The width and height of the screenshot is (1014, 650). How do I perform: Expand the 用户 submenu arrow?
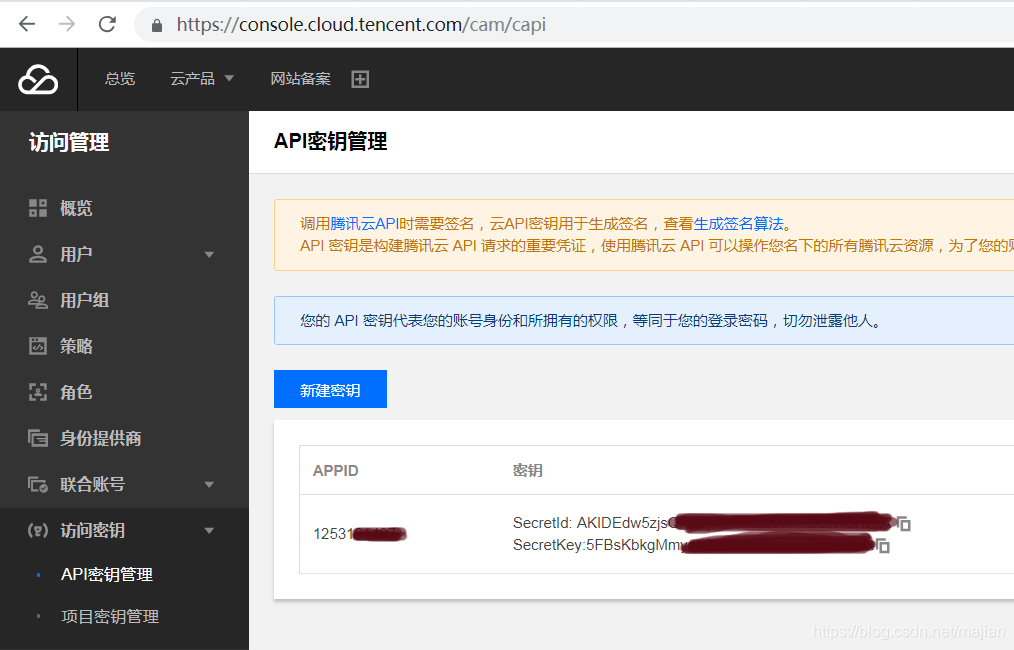(x=209, y=255)
